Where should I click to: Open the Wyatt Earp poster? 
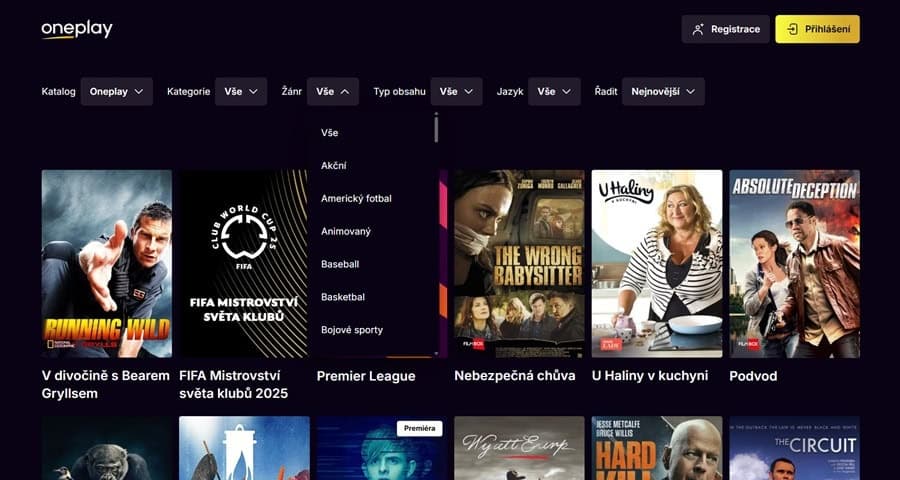tap(519, 448)
